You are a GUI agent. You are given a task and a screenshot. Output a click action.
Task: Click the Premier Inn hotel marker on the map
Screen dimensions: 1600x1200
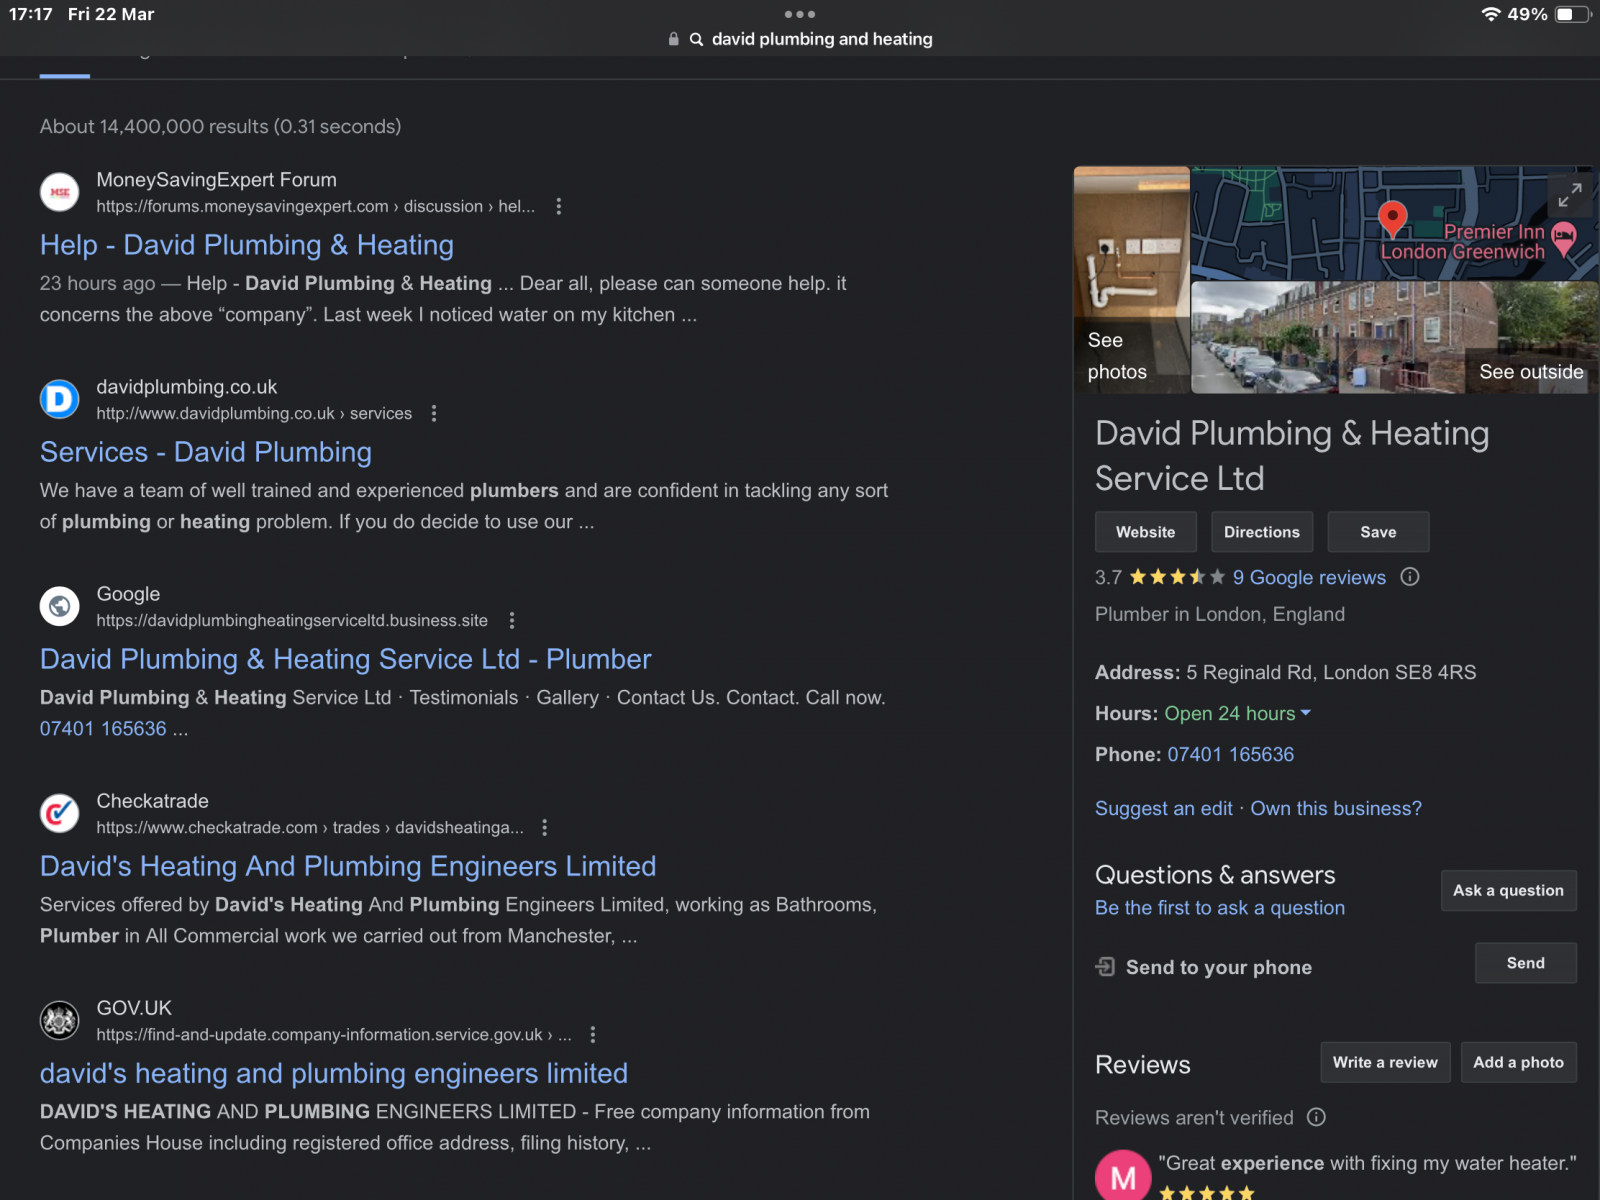point(1563,238)
